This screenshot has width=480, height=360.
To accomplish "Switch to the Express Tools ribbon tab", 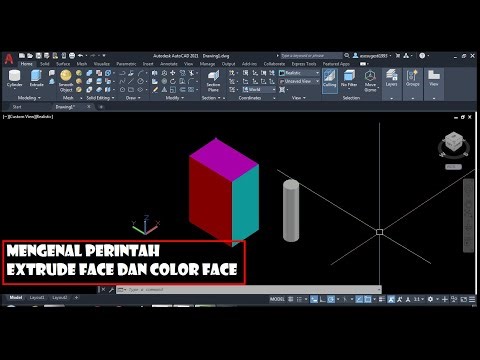I will tap(304, 64).
